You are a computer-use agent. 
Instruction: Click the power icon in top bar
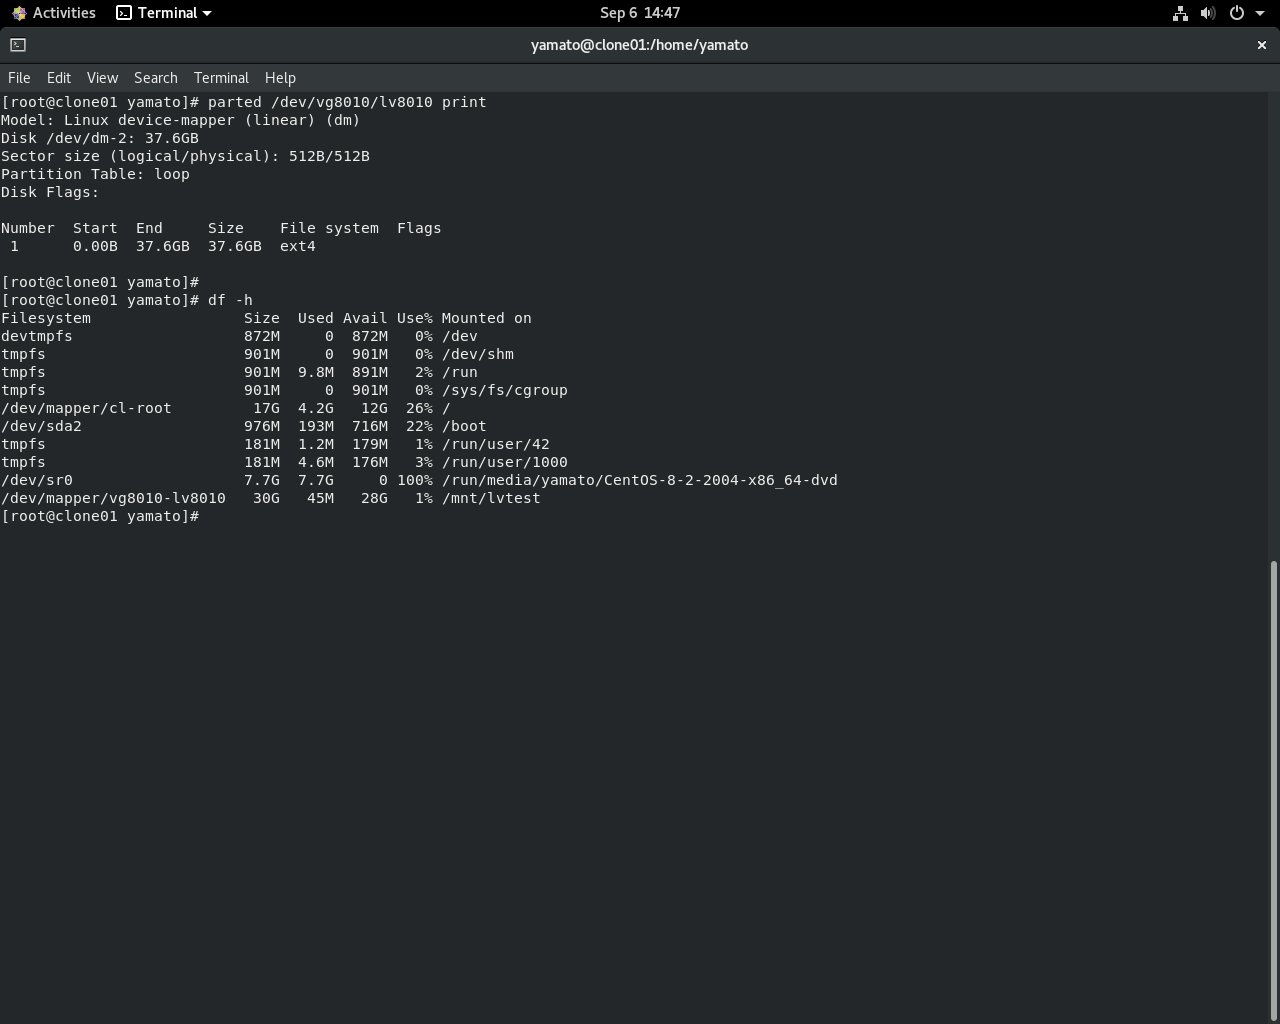(x=1236, y=13)
